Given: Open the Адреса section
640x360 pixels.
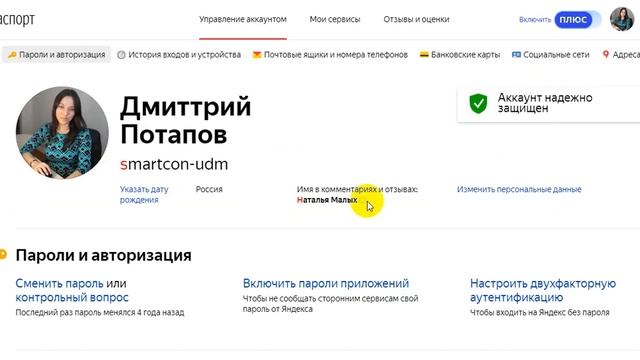Looking at the screenshot, I should pos(621,55).
